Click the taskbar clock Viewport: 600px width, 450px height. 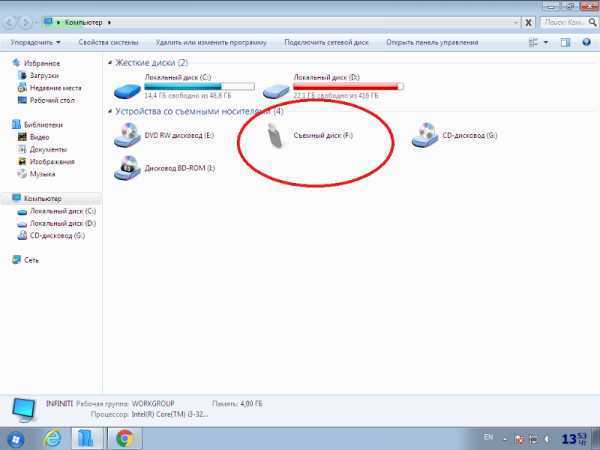(x=574, y=439)
